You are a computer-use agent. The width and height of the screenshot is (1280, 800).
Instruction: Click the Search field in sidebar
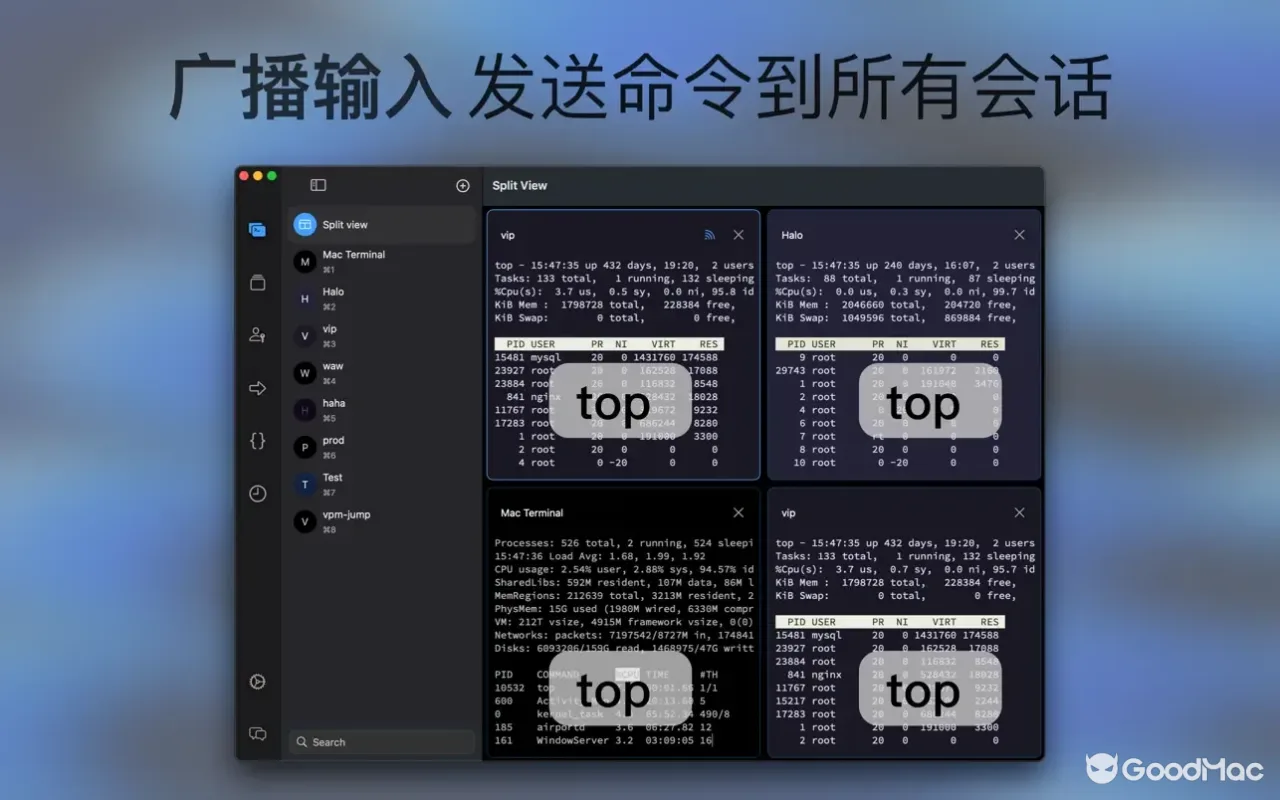[x=382, y=742]
